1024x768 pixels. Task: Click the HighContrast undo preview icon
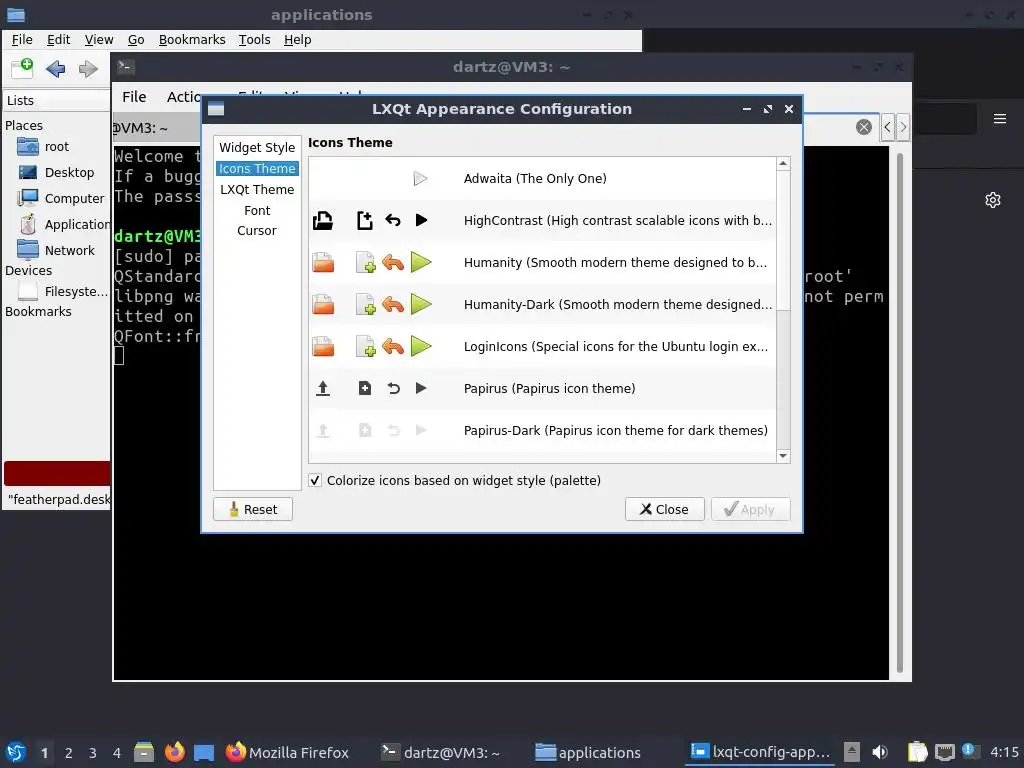392,221
